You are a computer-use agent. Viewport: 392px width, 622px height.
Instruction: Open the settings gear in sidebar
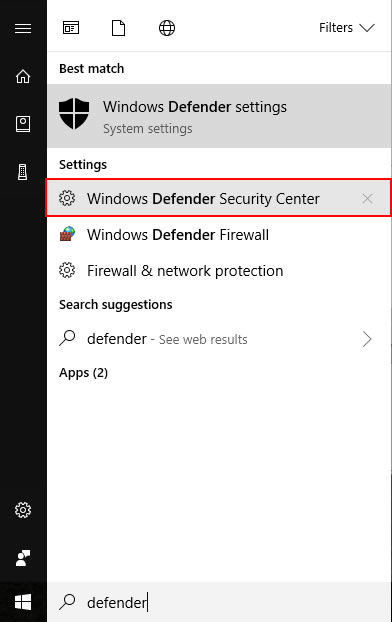[x=23, y=510]
